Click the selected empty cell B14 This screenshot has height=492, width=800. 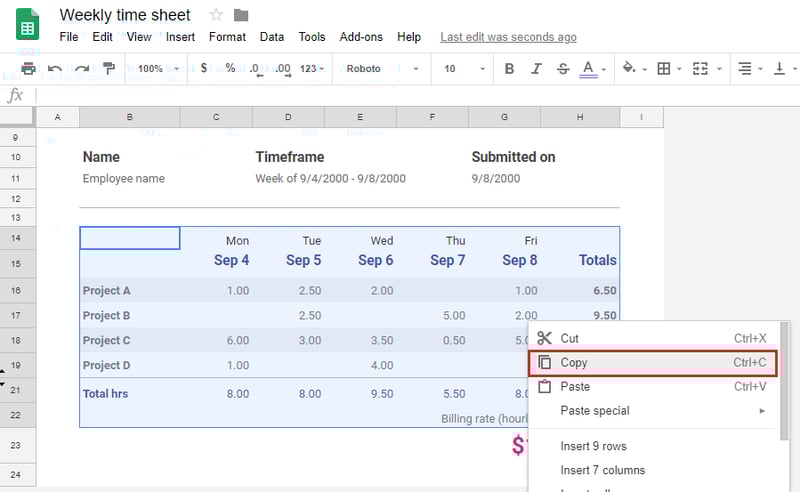pyautogui.click(x=130, y=238)
